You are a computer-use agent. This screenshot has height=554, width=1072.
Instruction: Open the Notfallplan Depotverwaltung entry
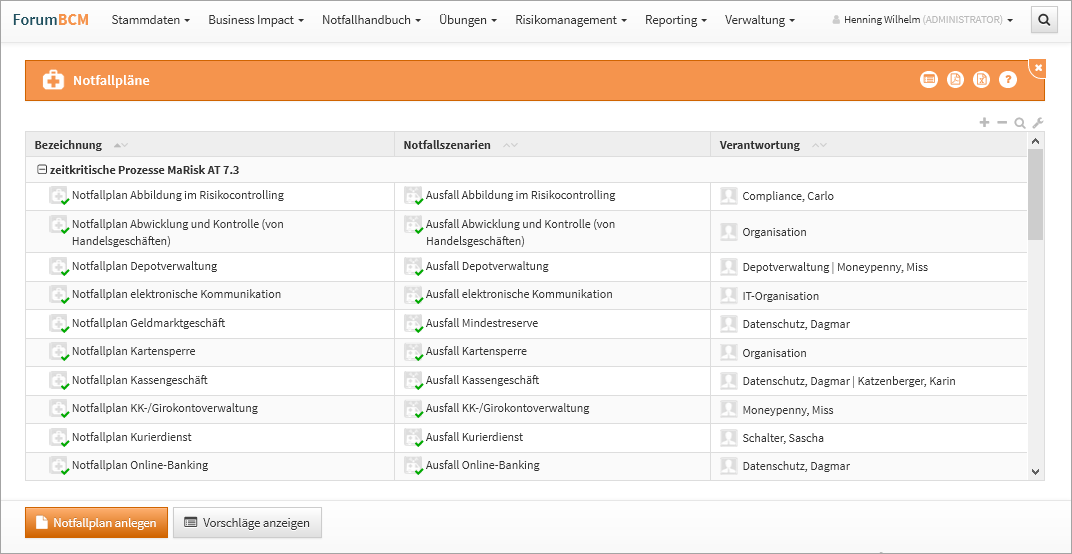144,267
